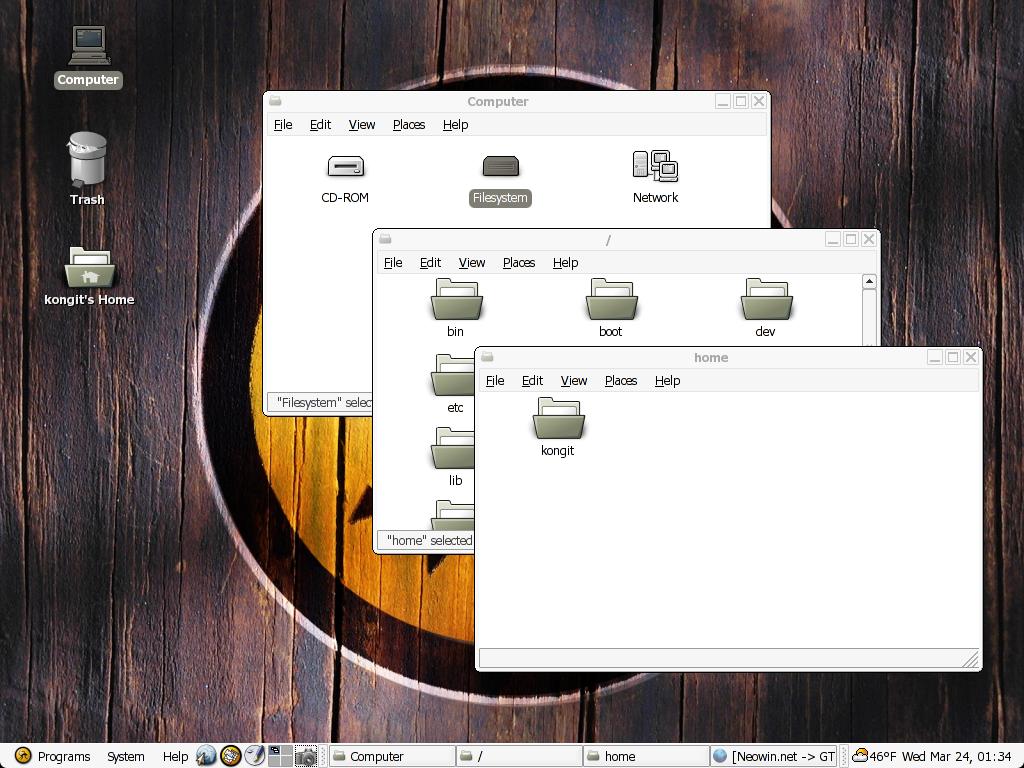Select the dev folder icon

[766, 301]
